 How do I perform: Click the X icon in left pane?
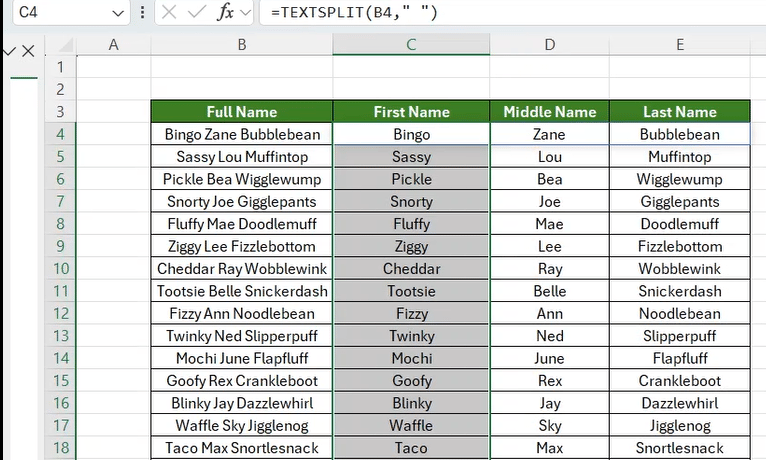click(x=28, y=51)
